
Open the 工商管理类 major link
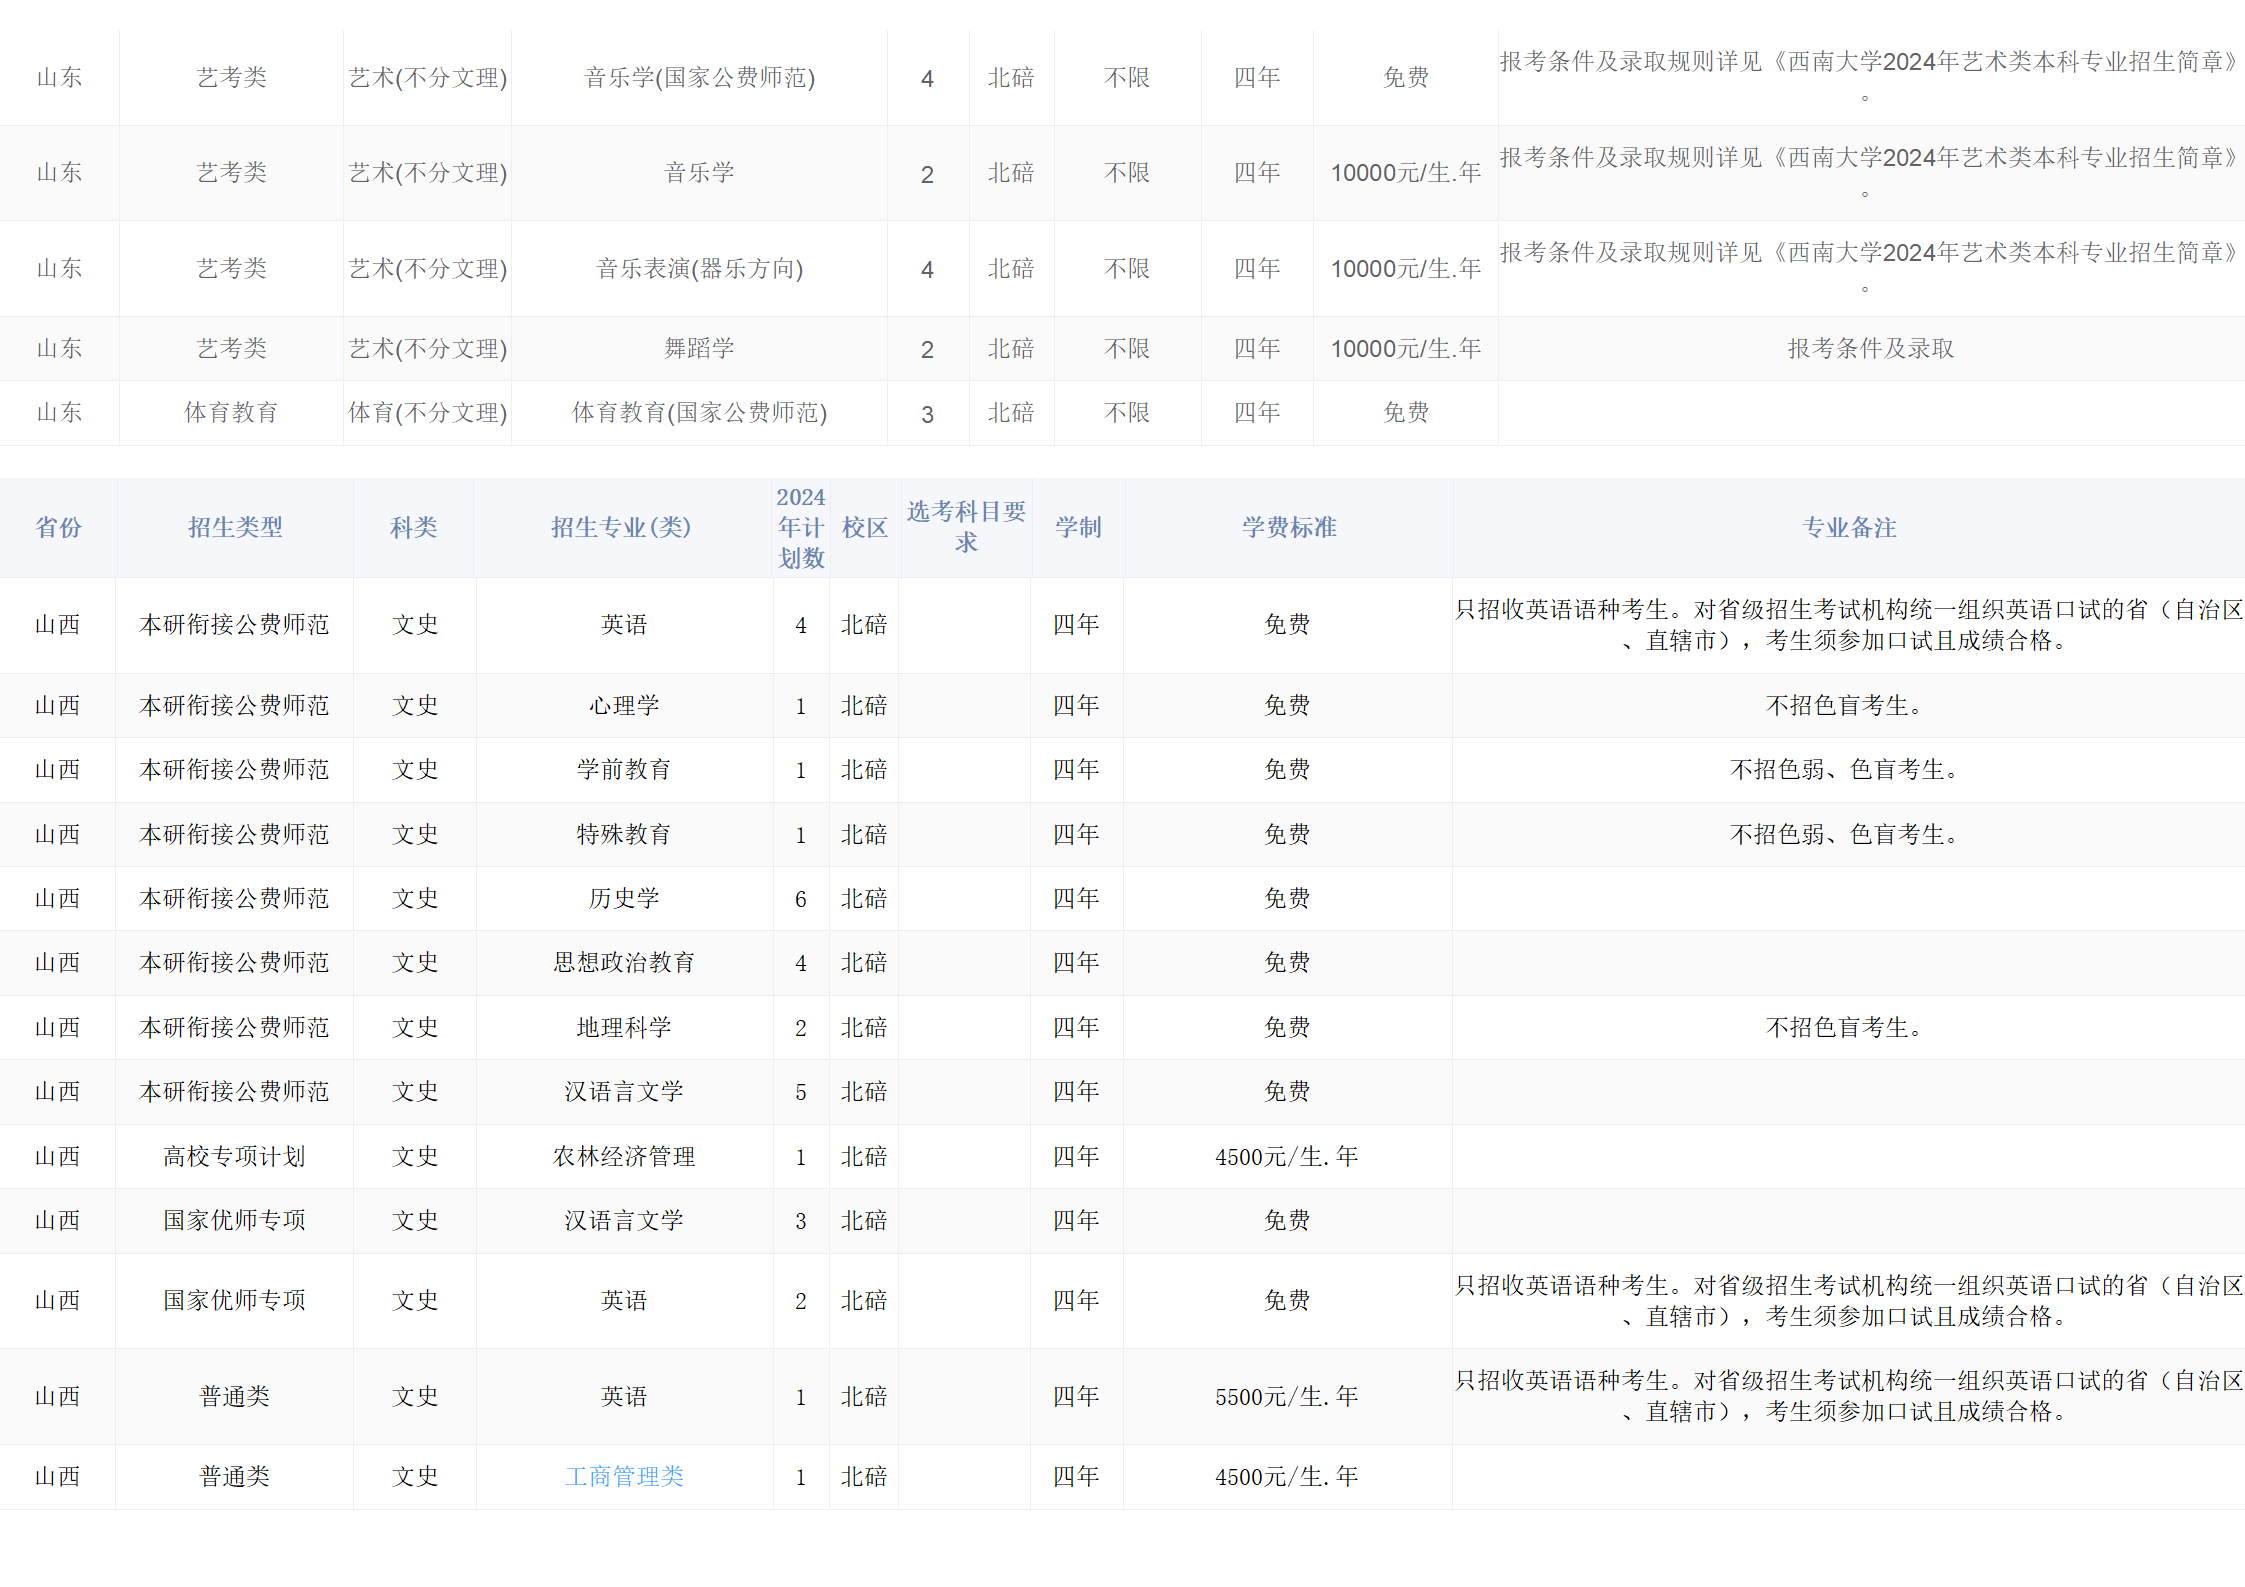click(624, 1476)
